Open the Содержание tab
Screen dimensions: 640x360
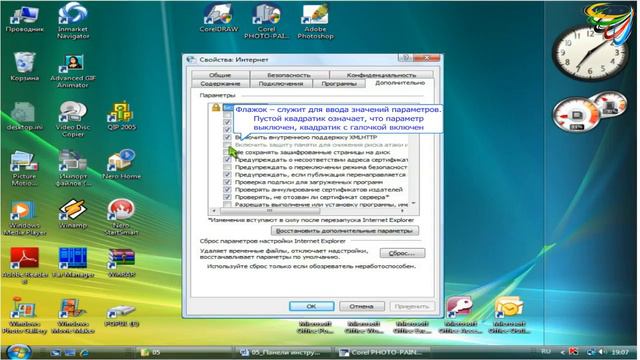point(220,83)
